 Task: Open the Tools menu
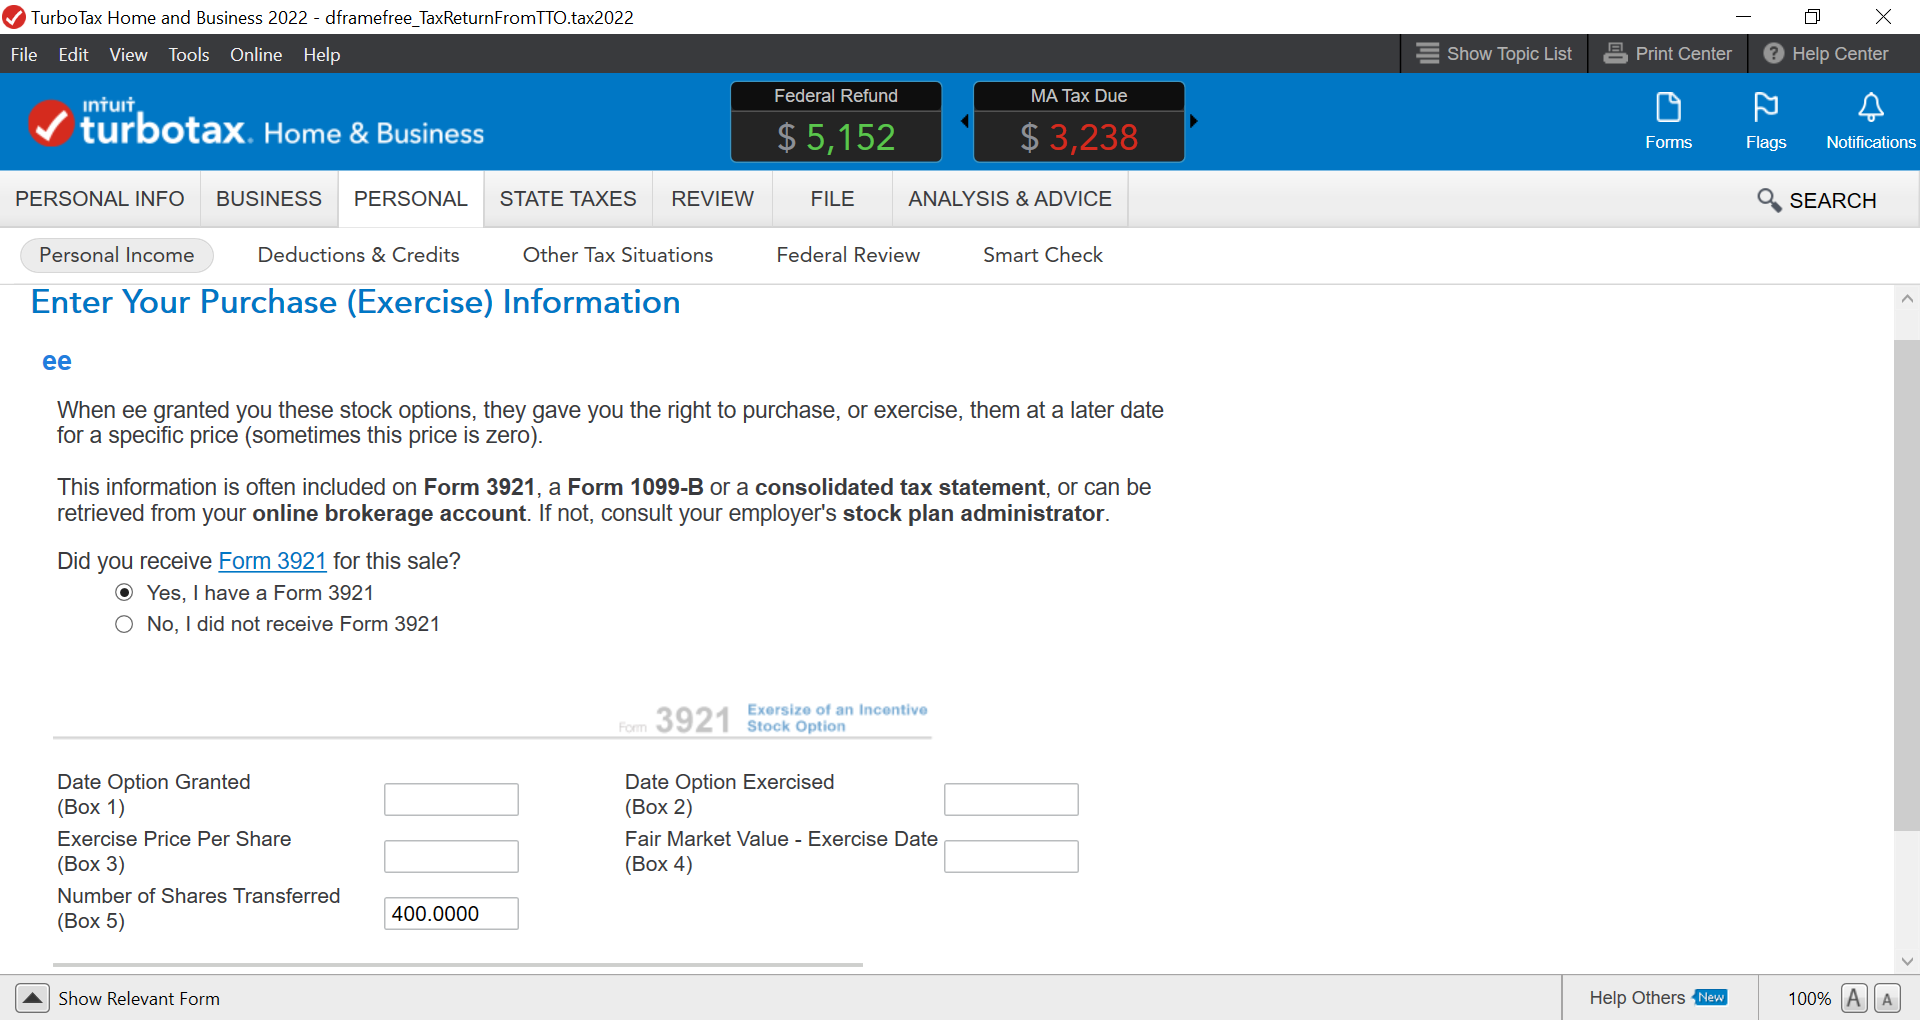click(188, 55)
